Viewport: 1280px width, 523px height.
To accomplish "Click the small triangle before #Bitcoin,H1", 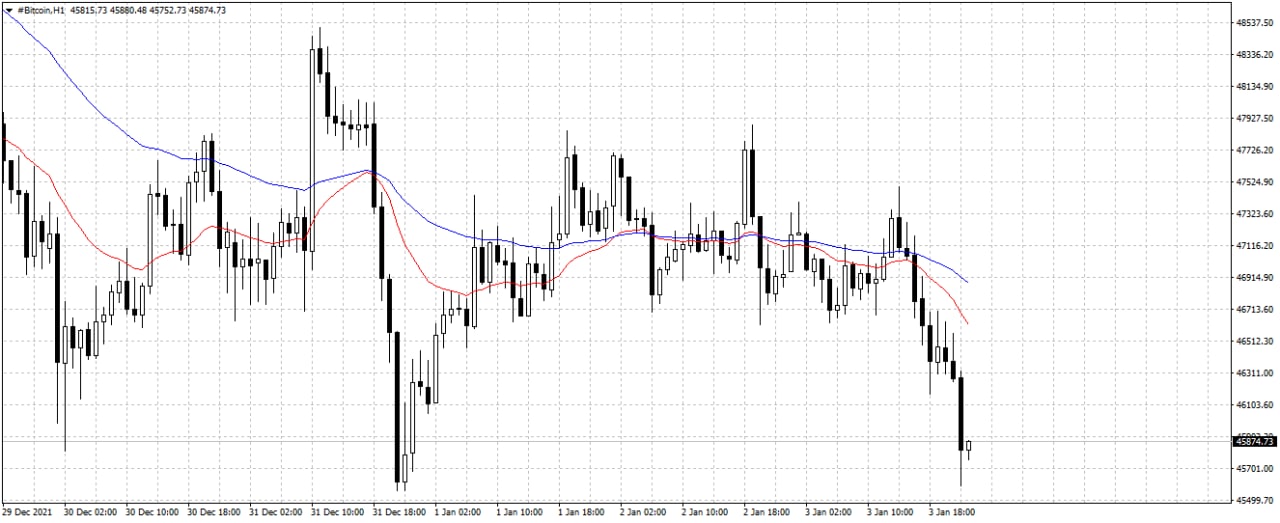I will click(x=8, y=10).
